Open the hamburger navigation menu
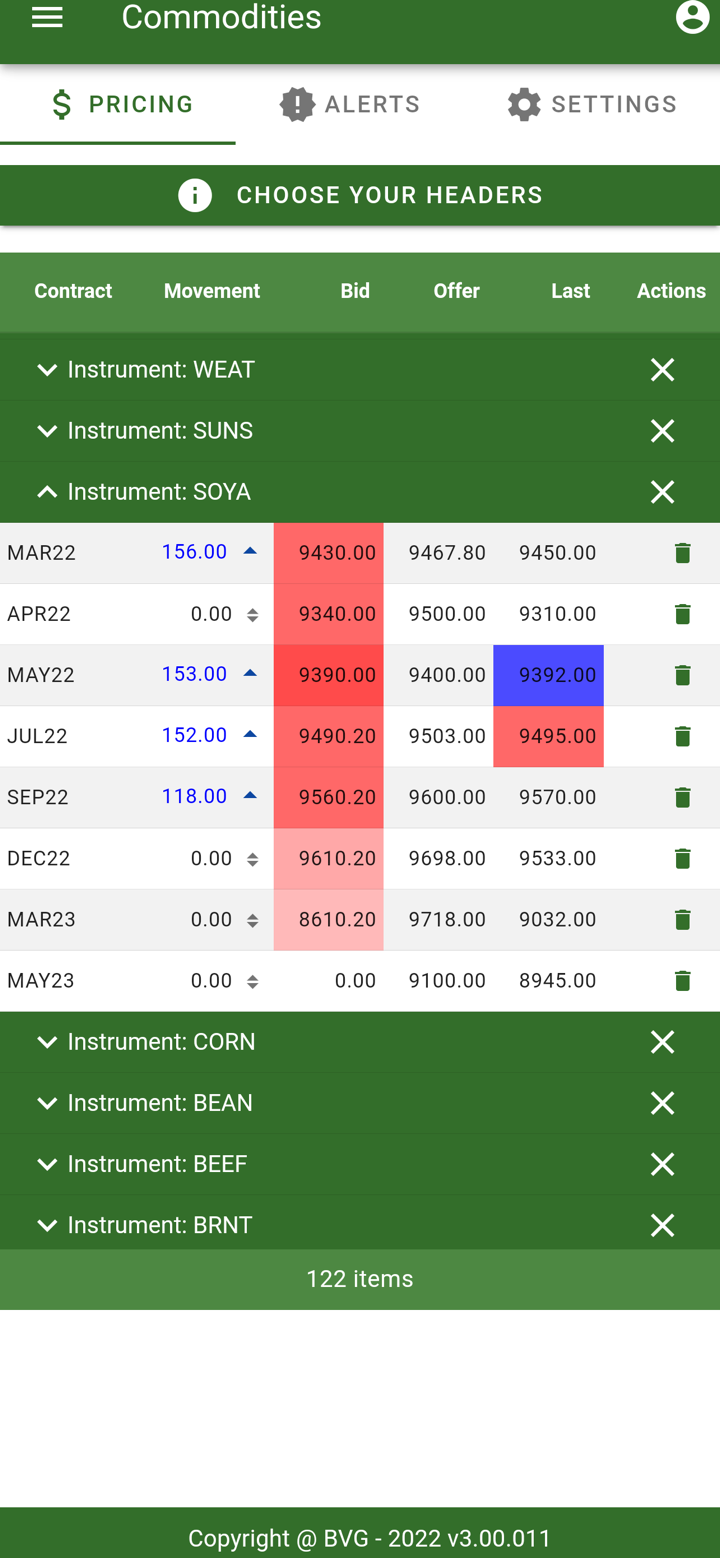 point(47,18)
